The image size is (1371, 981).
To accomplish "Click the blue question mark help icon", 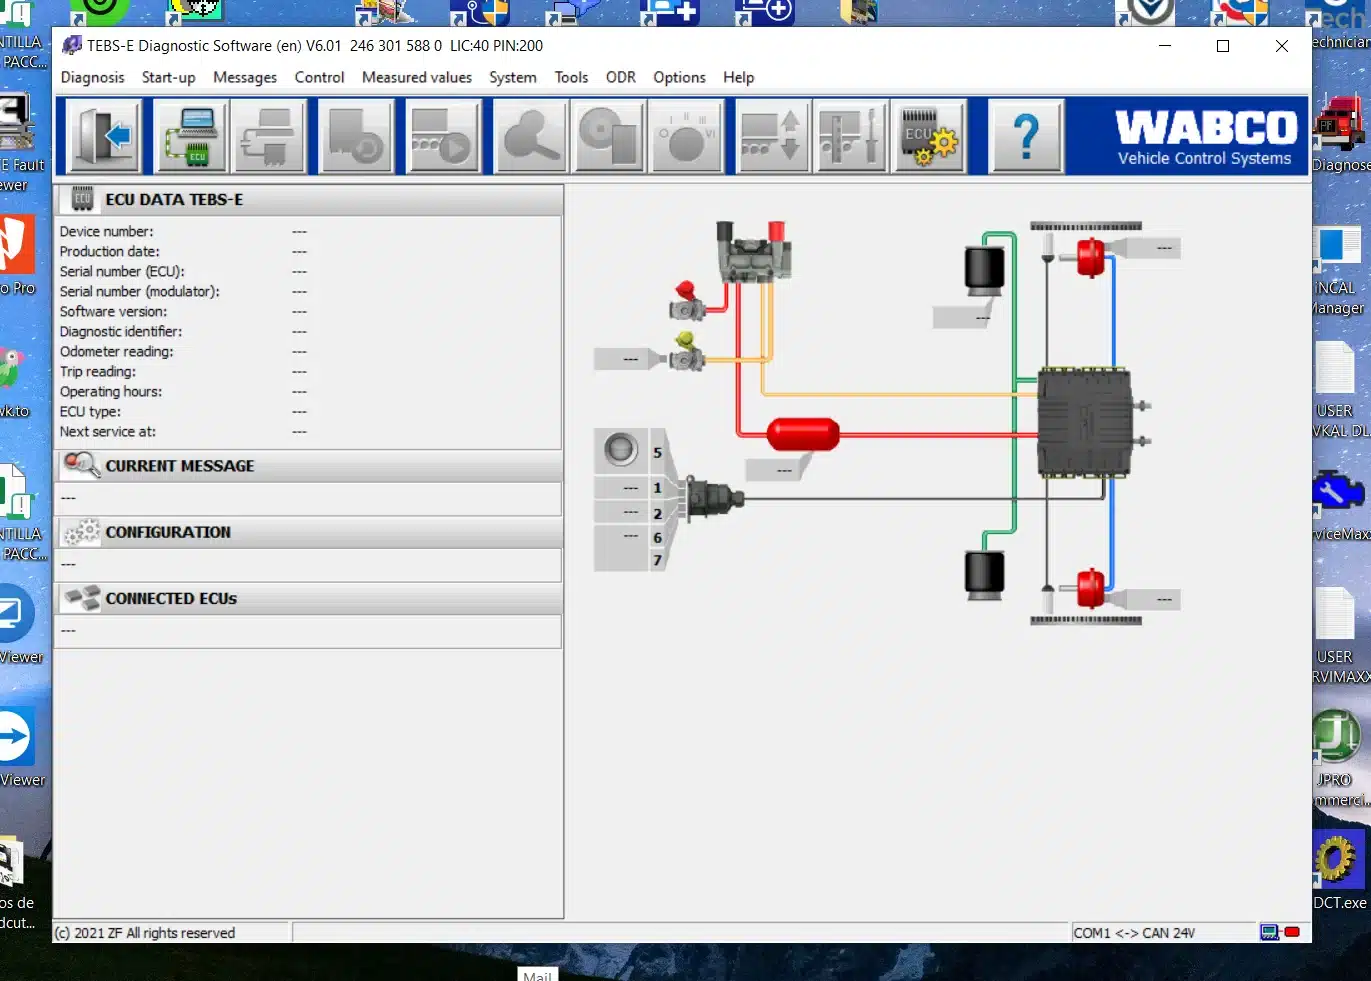I will pos(1025,137).
